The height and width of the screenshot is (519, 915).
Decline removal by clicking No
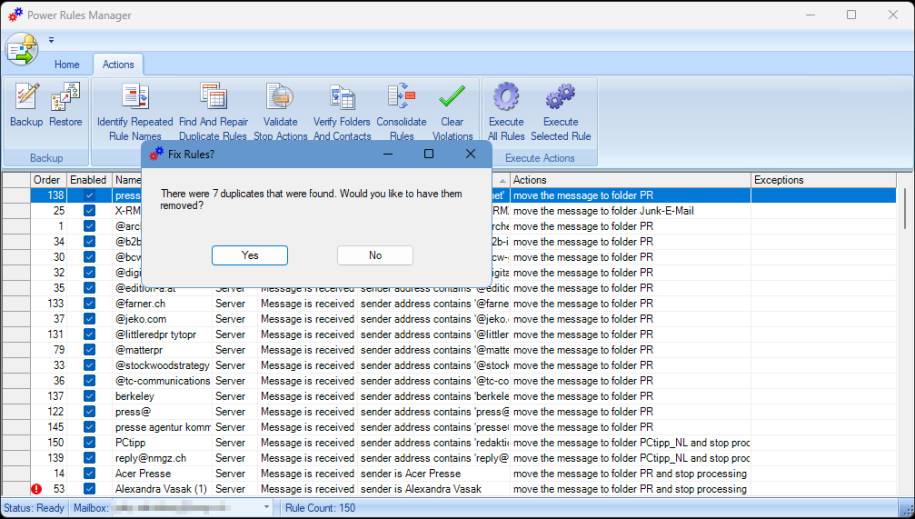pyautogui.click(x=375, y=255)
